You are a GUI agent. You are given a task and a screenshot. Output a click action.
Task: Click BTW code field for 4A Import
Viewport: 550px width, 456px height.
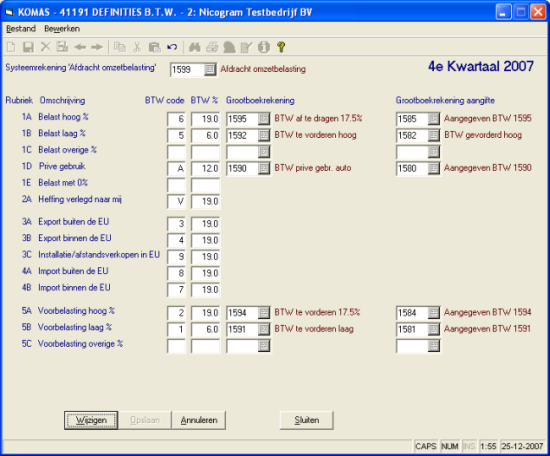tap(176, 273)
